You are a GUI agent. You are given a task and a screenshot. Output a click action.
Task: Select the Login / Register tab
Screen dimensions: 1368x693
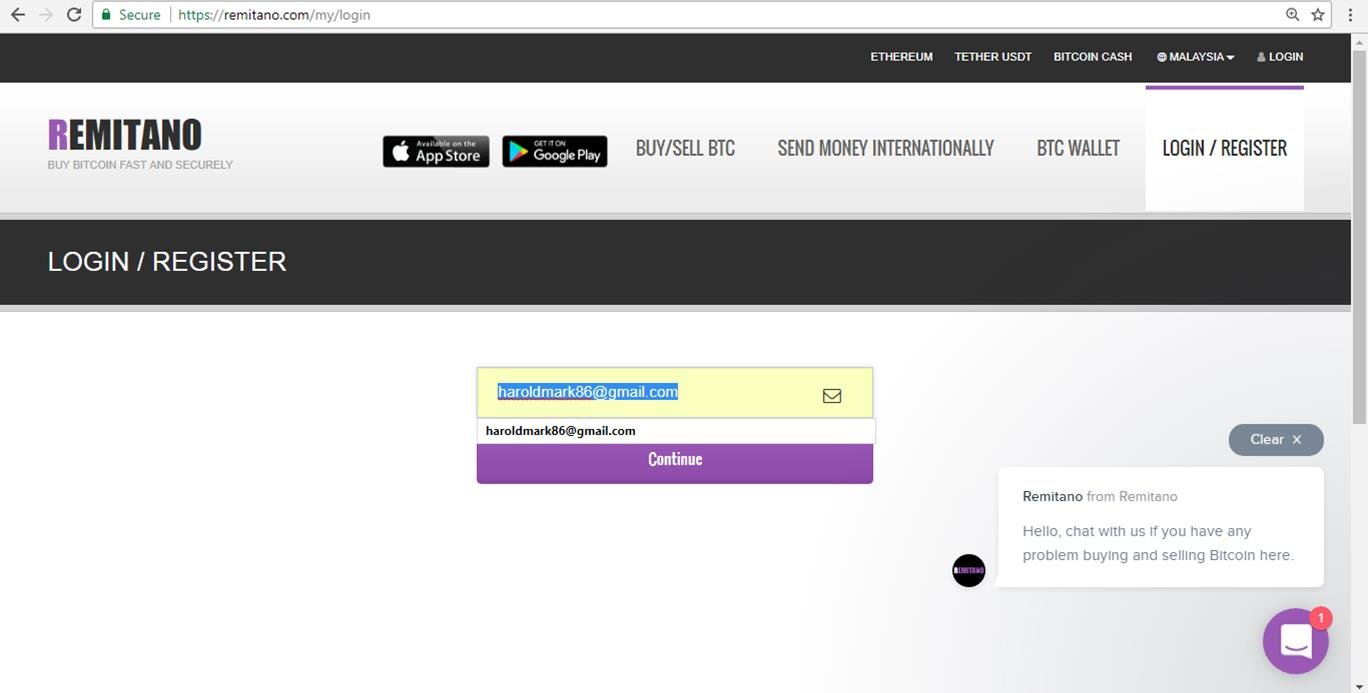pos(1224,148)
